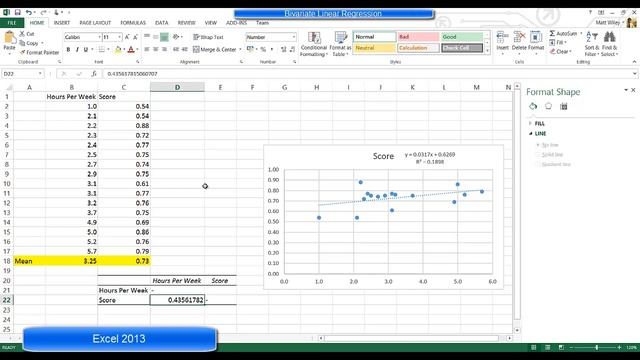This screenshot has width=640, height=360.
Task: Switch to Page Layout view in status bar
Action: [547, 347]
